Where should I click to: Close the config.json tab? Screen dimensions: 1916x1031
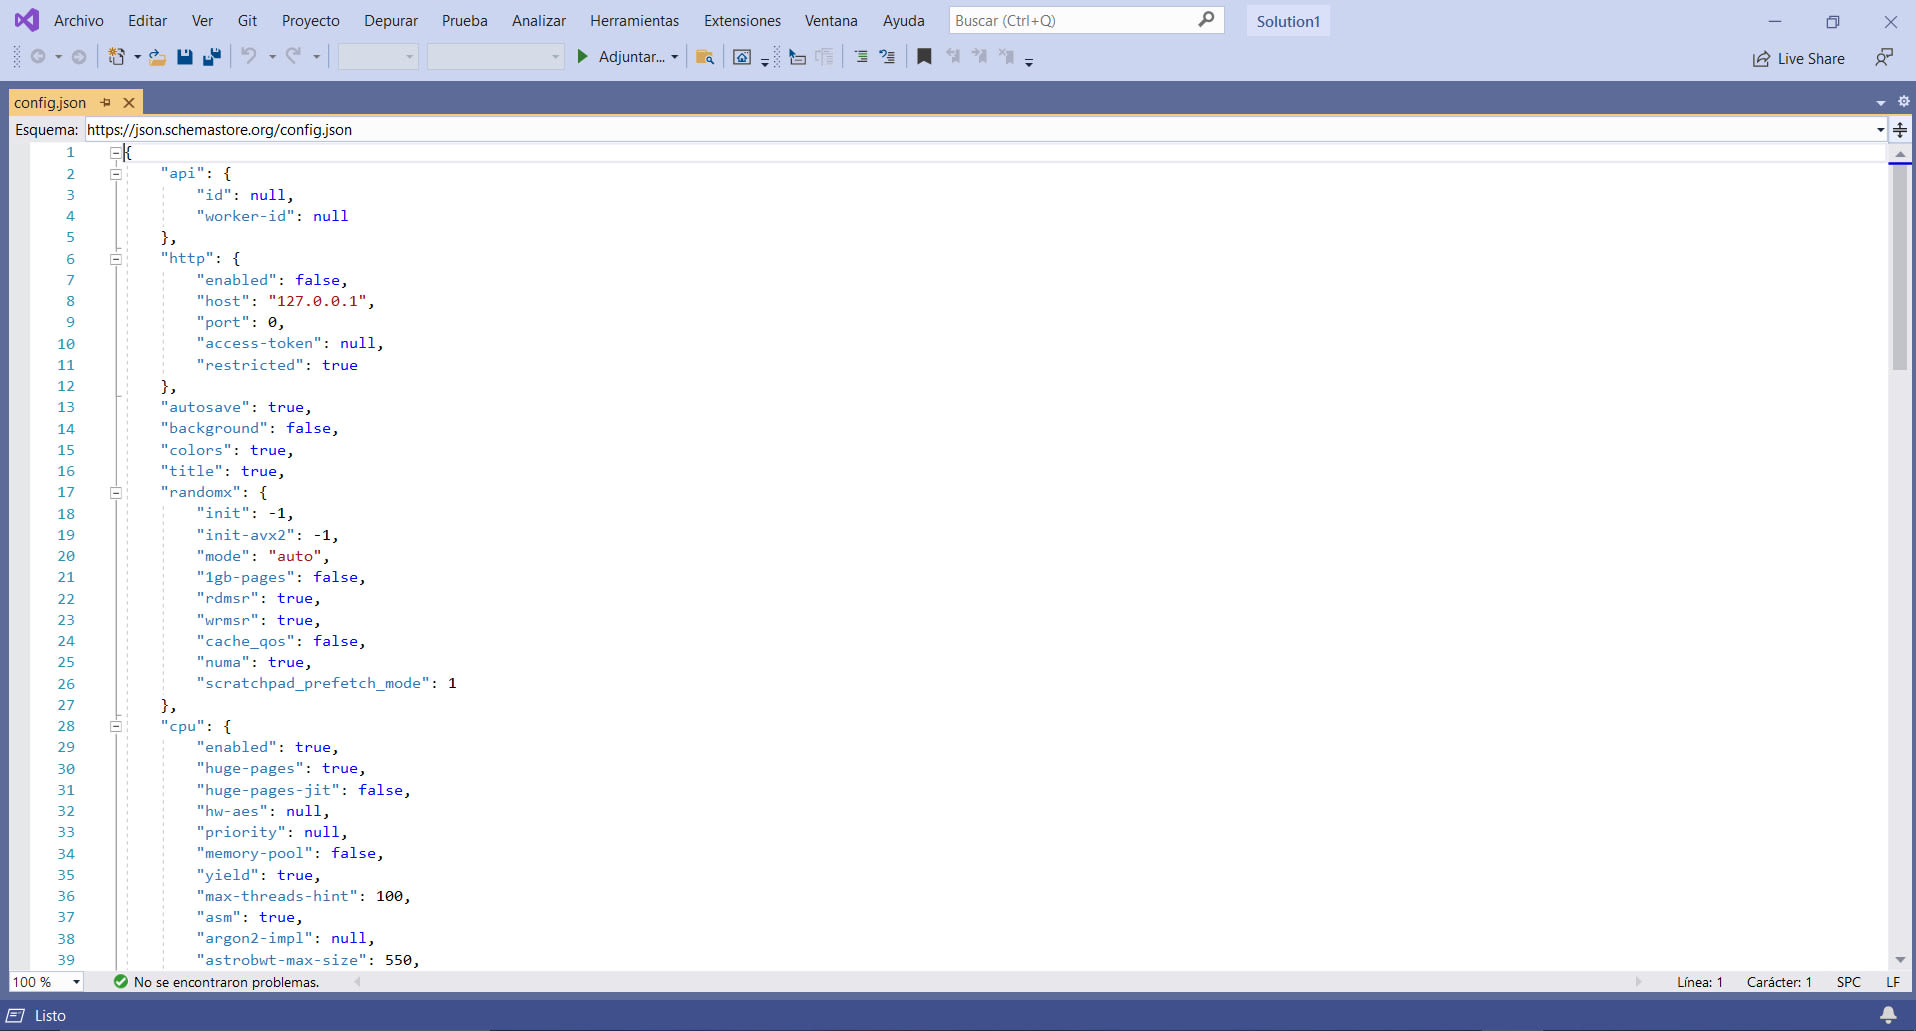[x=129, y=102]
